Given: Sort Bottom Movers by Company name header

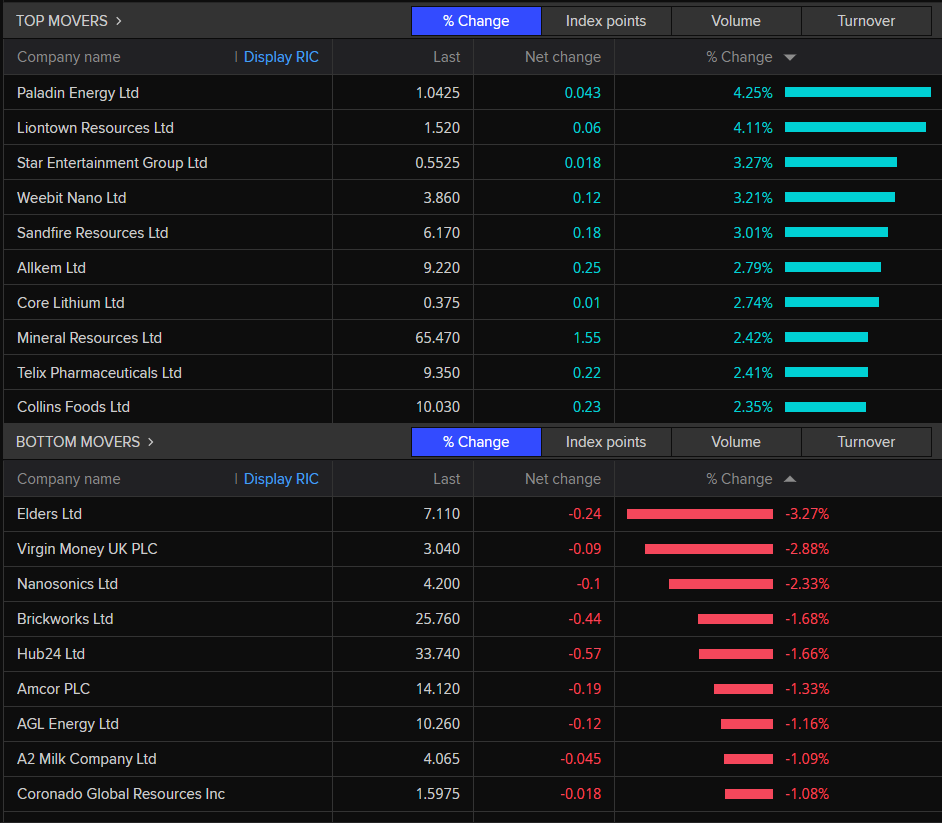Looking at the screenshot, I should click(x=68, y=479).
